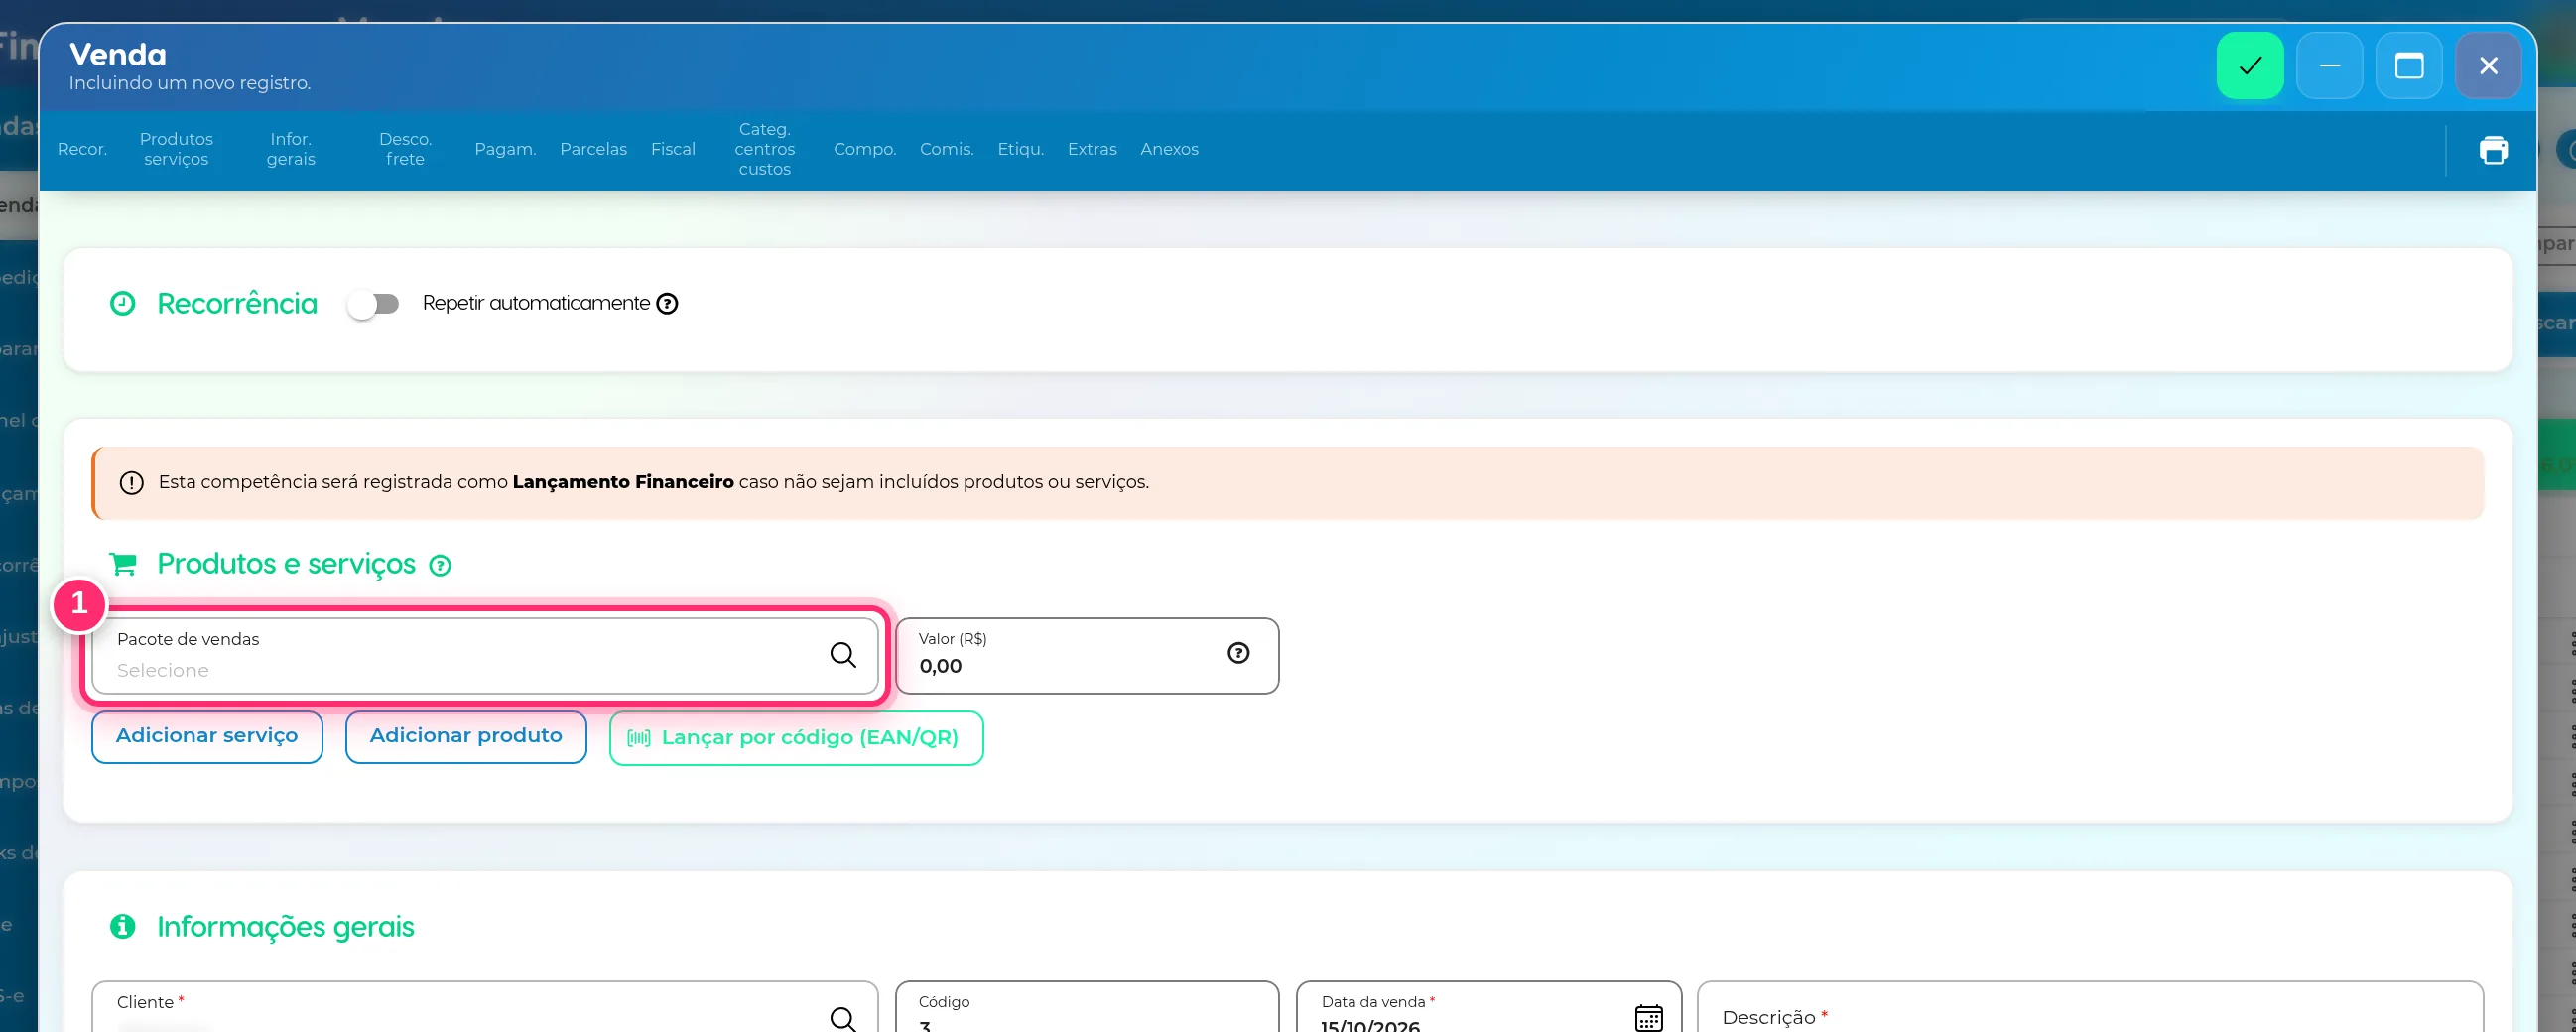Screen dimensions: 2576x1032
Task: Go to Anexos tab
Action: 1169,150
